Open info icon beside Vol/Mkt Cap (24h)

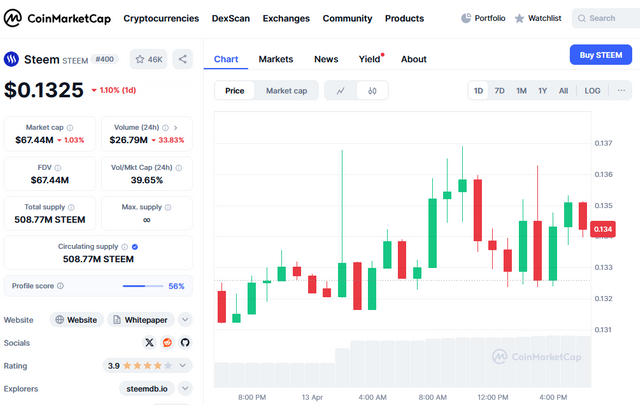pos(178,168)
